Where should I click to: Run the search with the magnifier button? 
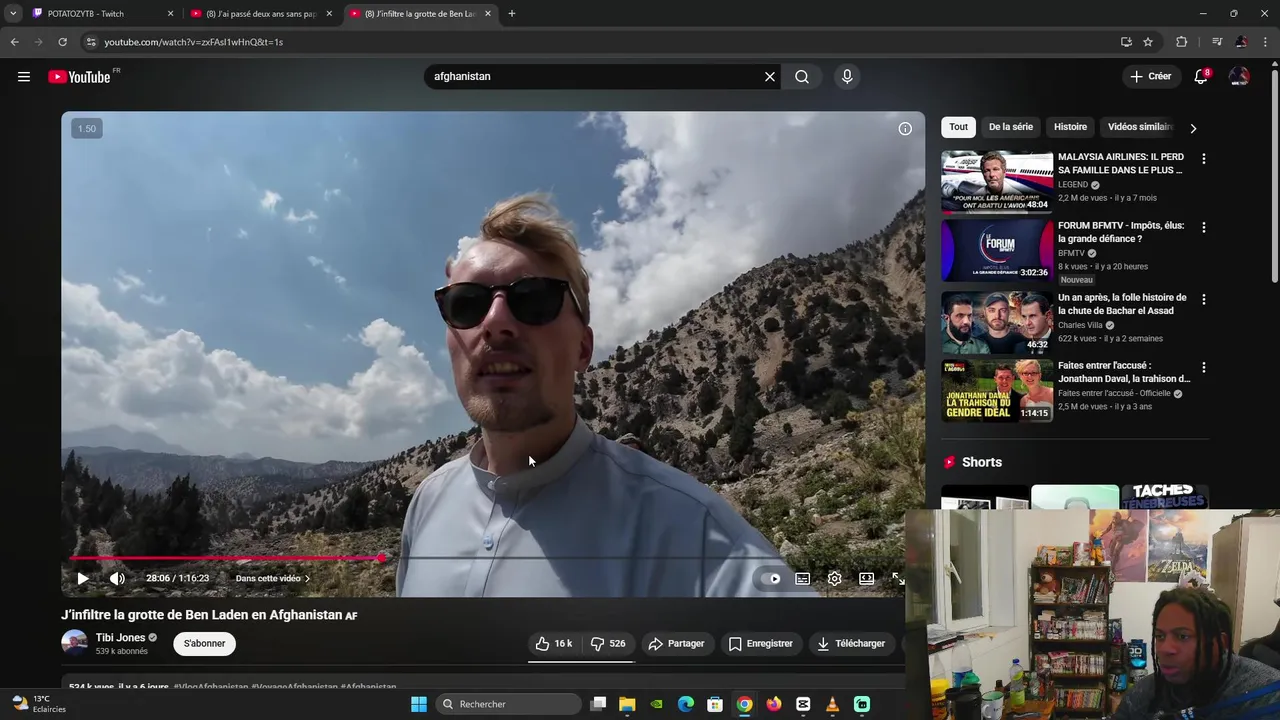coord(802,76)
